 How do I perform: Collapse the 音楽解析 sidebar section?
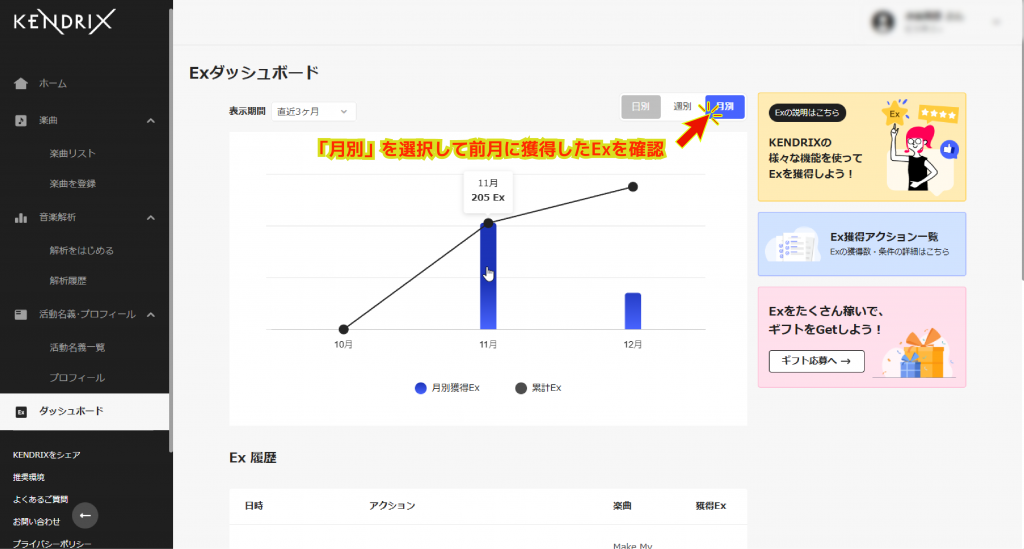151,217
